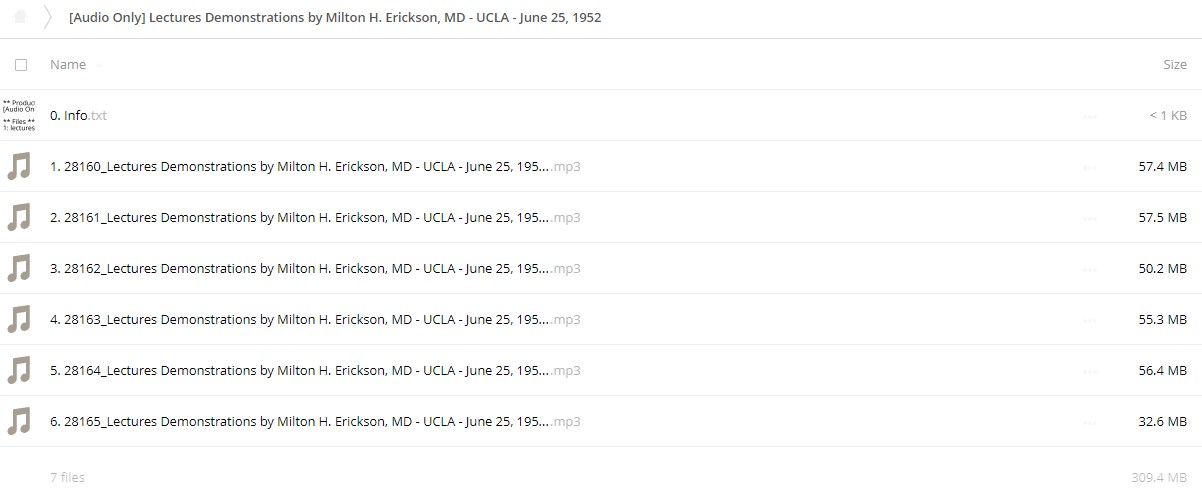1202x499 pixels.
Task: Open more options for the 55.3 MB file
Action: [x=1089, y=320]
